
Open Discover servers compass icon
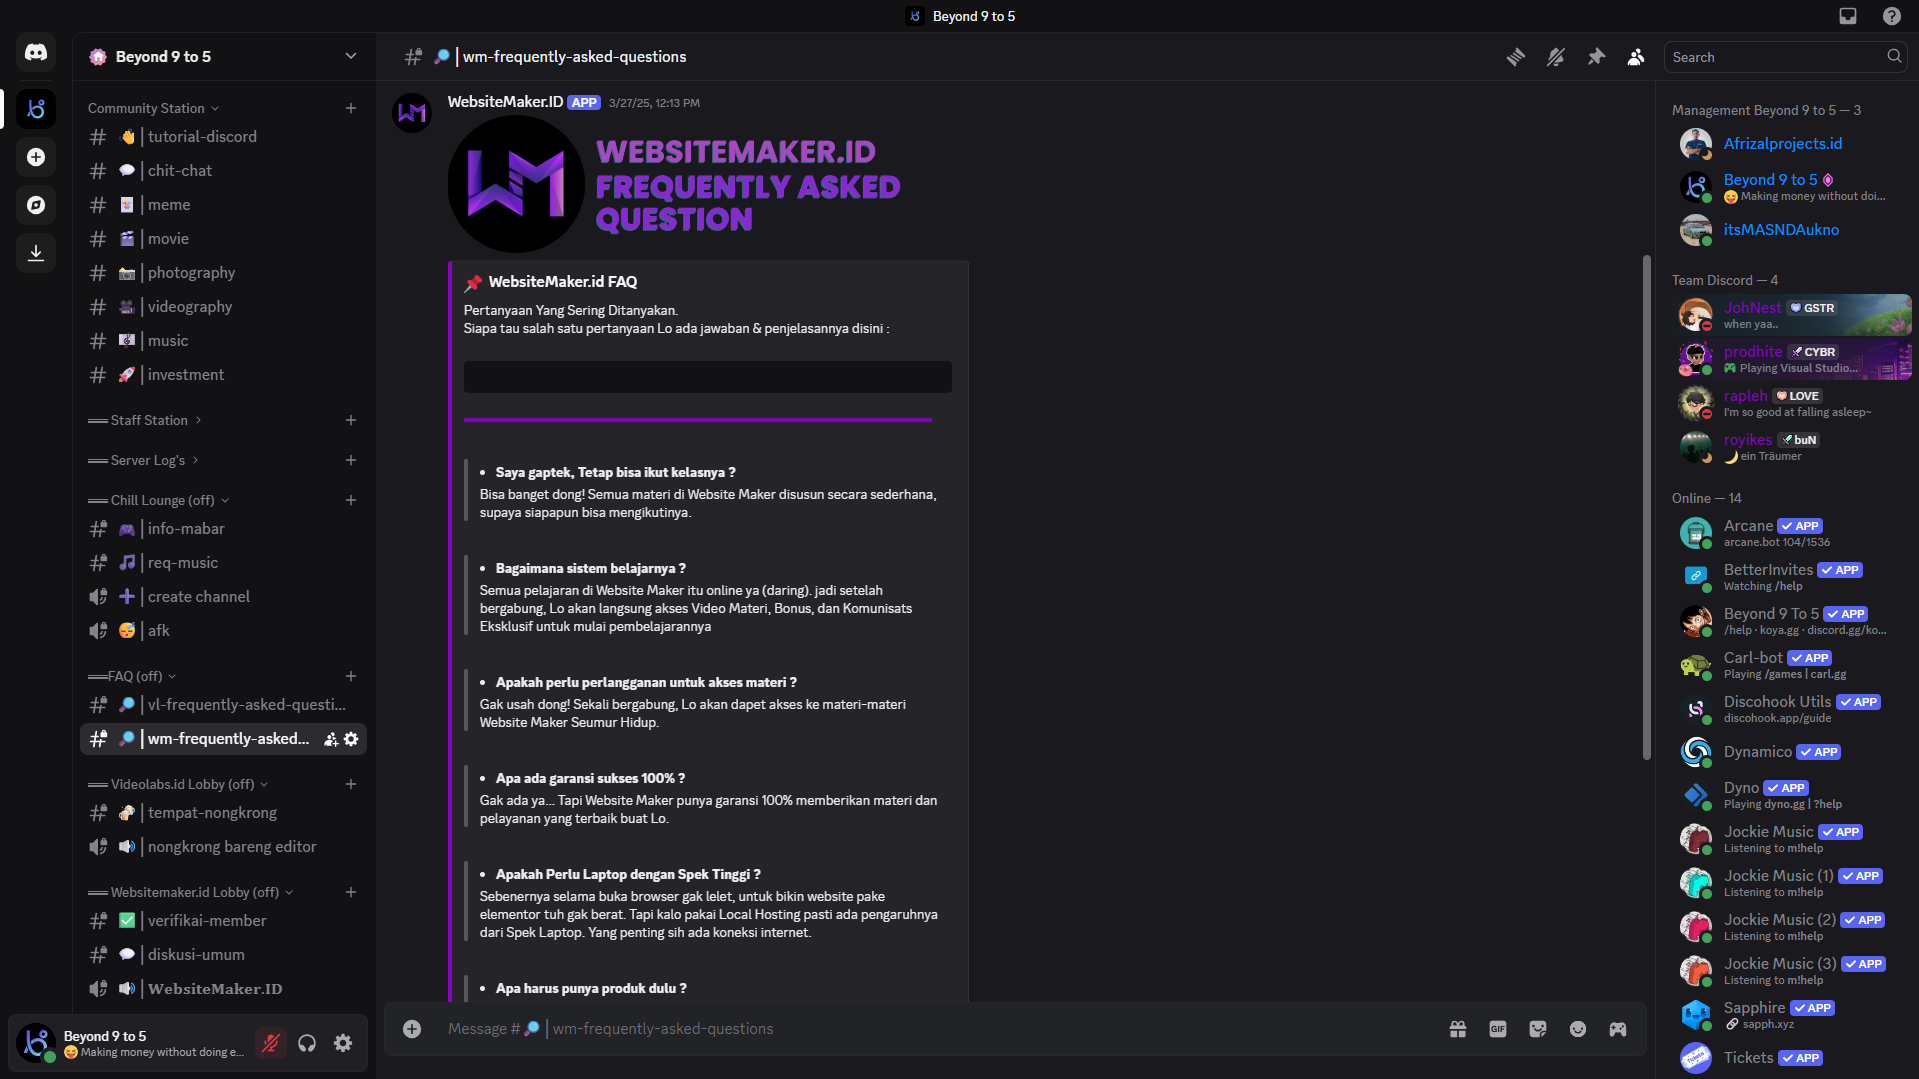point(36,205)
